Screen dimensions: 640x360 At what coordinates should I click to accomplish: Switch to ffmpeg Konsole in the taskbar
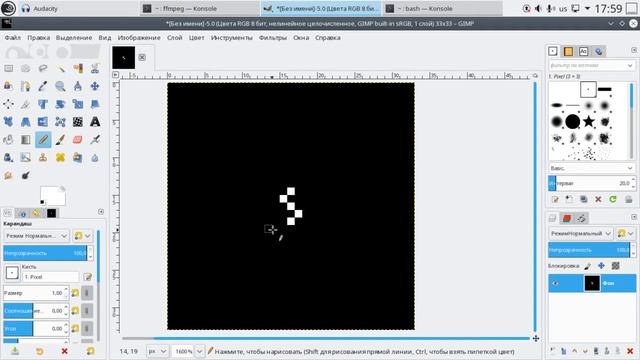[x=200, y=8]
